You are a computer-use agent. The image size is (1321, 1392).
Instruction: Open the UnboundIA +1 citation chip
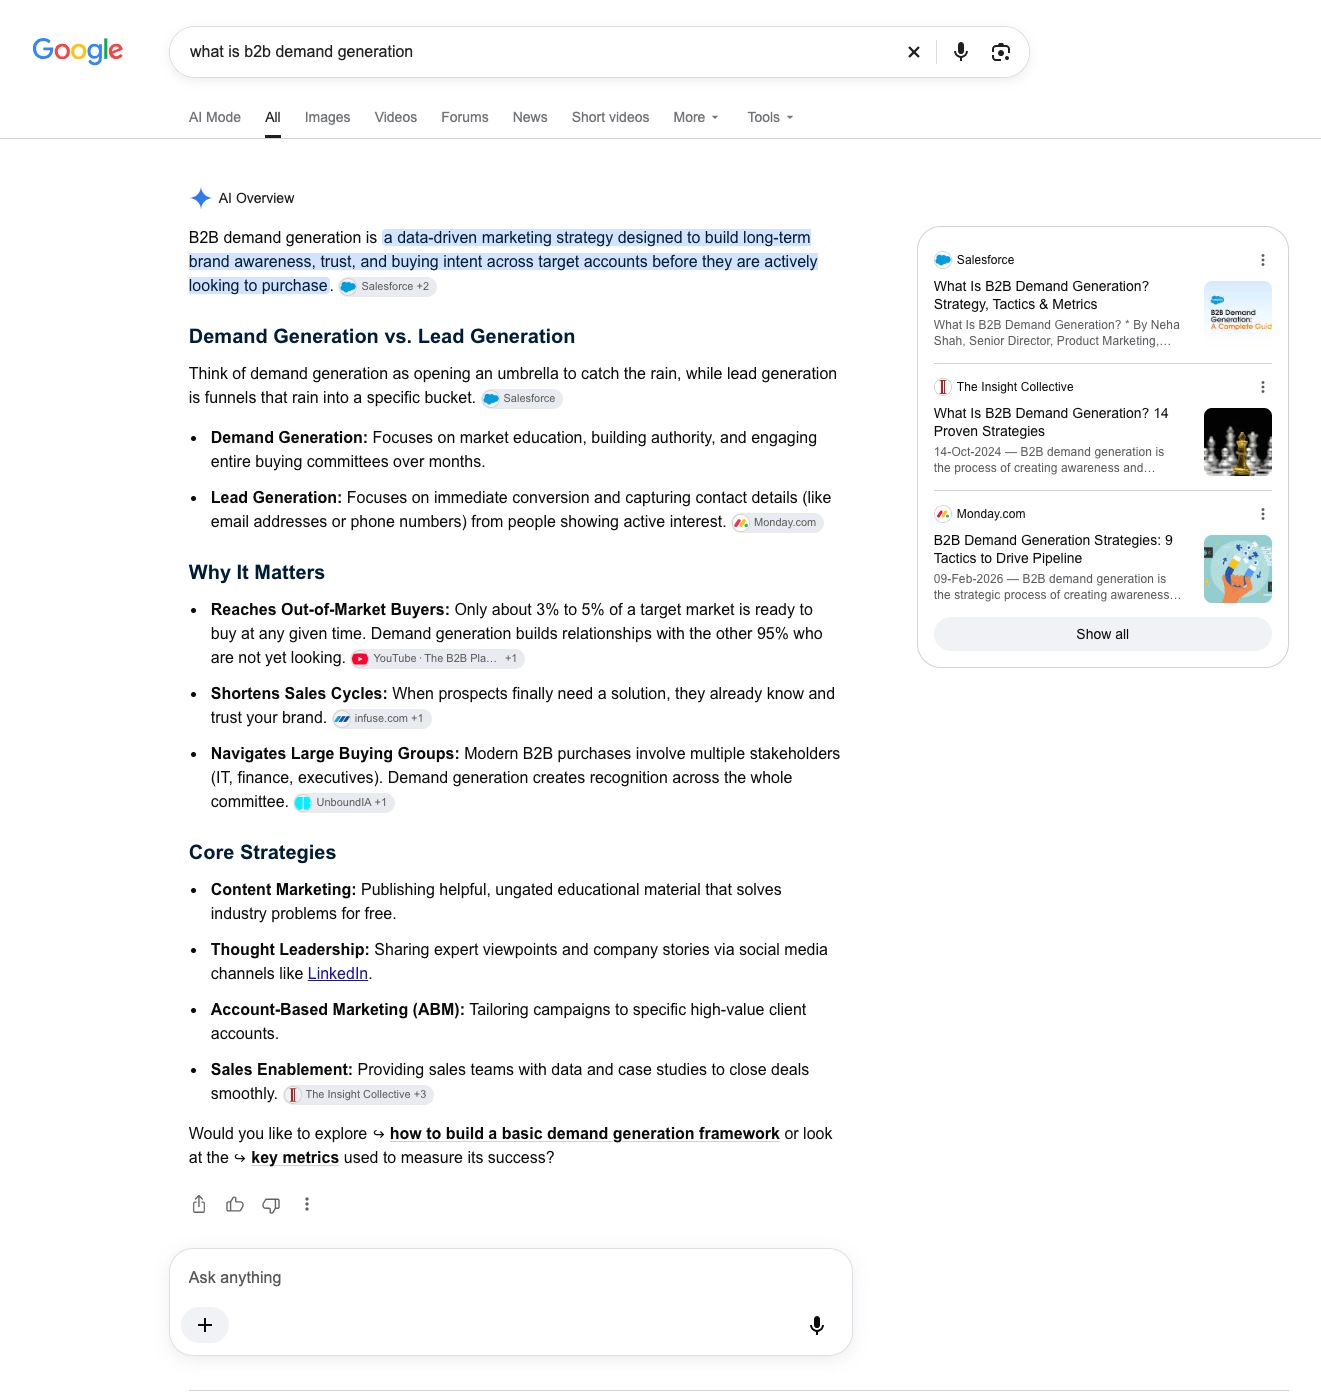pos(343,803)
